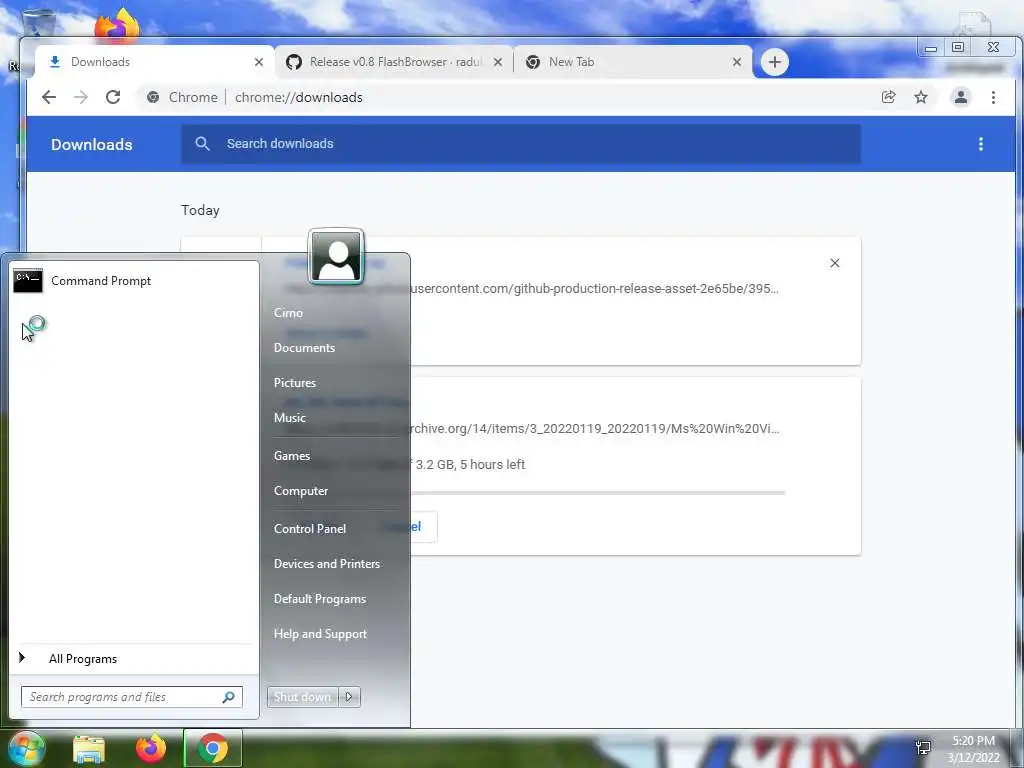Open clock showing 5:20 PM
Viewport: 1024px width, 768px height.
pos(973,749)
